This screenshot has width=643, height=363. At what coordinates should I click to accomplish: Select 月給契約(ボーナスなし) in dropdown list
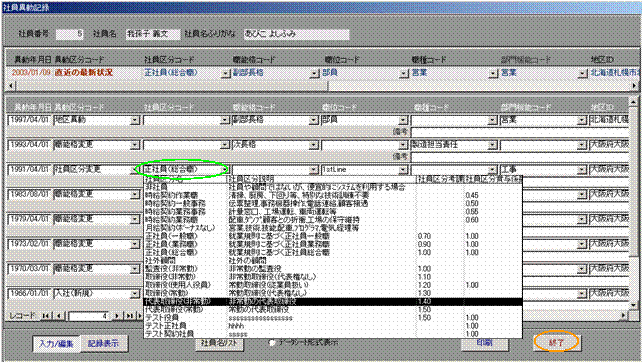tap(333, 228)
